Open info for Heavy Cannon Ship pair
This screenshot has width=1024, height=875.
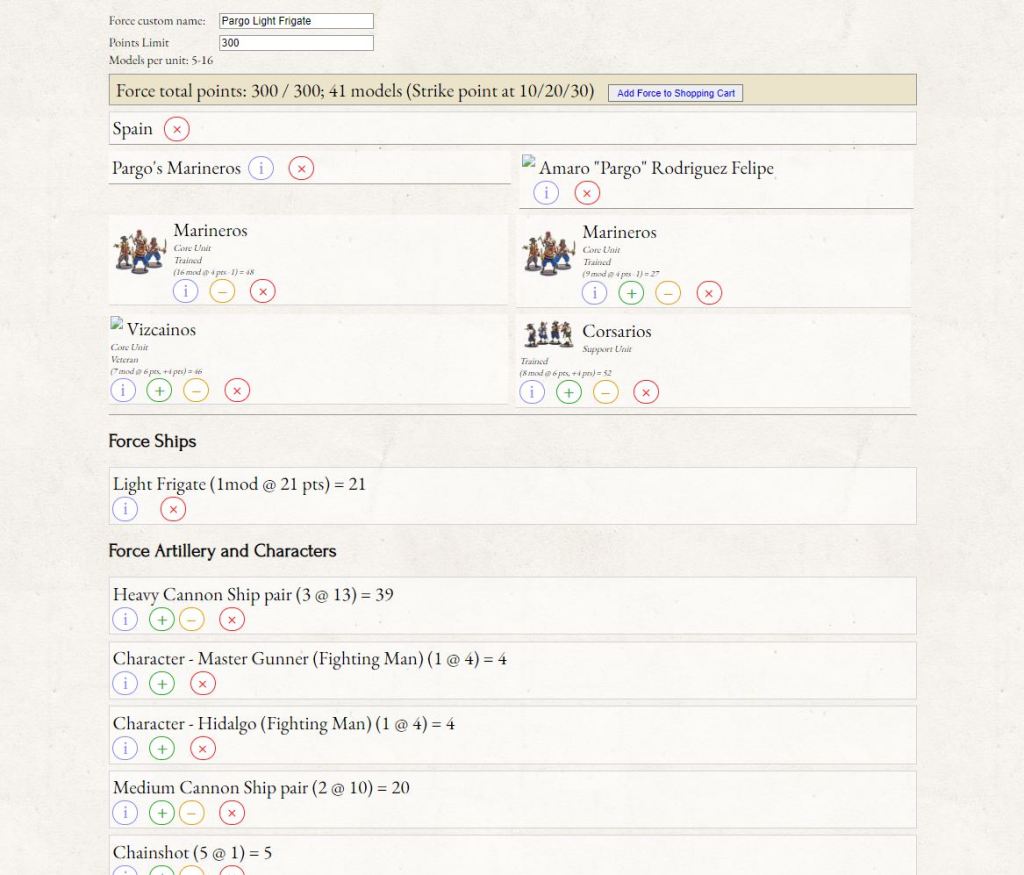pos(125,619)
